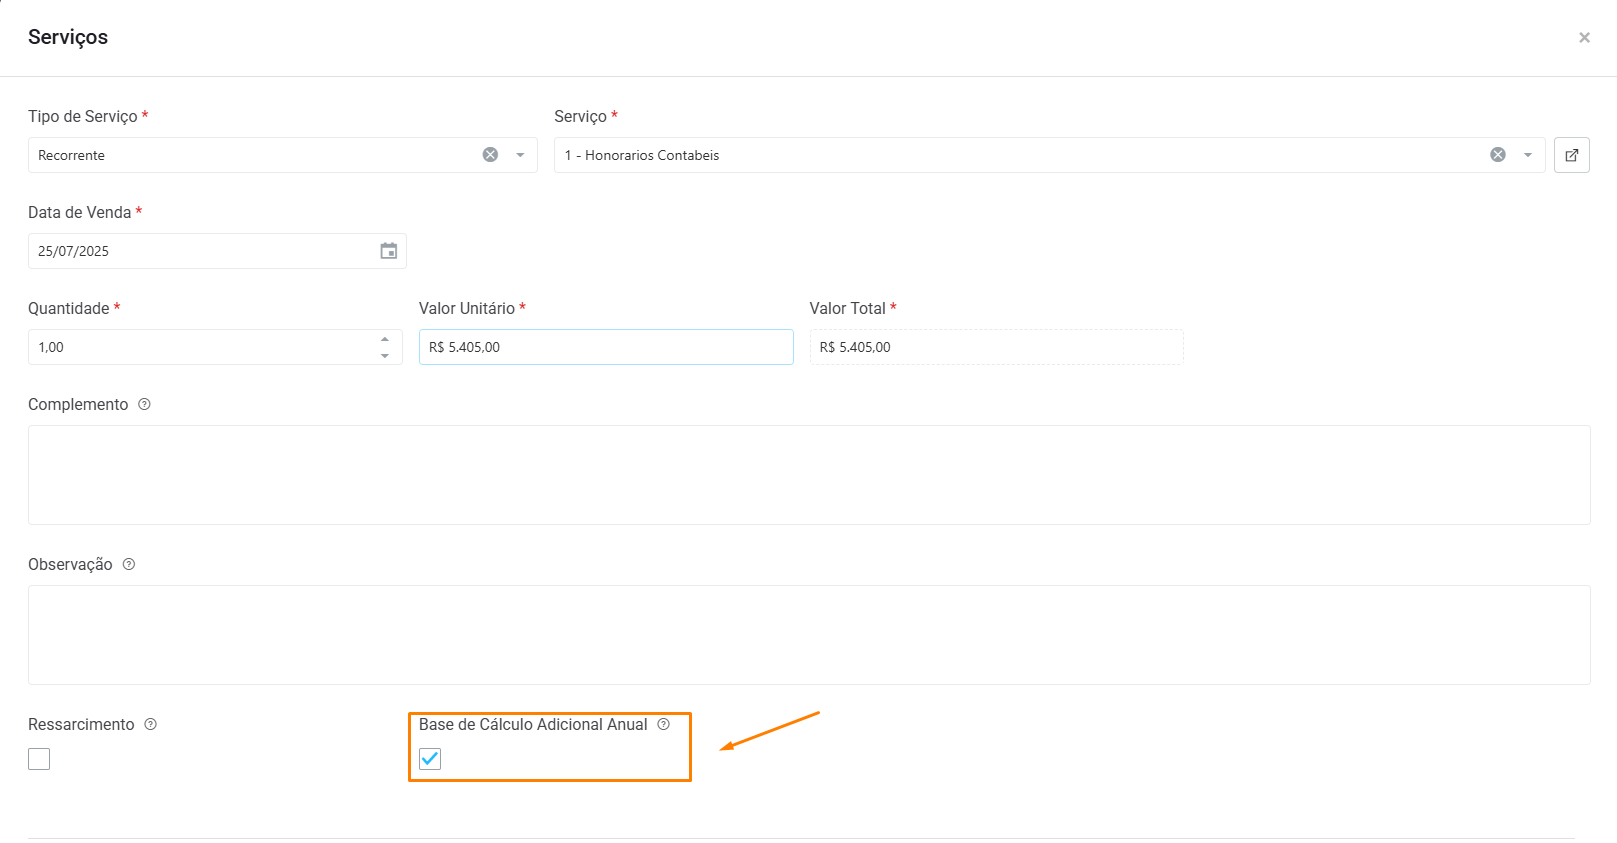Open the service record external link icon
This screenshot has width=1617, height=843.
(1571, 155)
